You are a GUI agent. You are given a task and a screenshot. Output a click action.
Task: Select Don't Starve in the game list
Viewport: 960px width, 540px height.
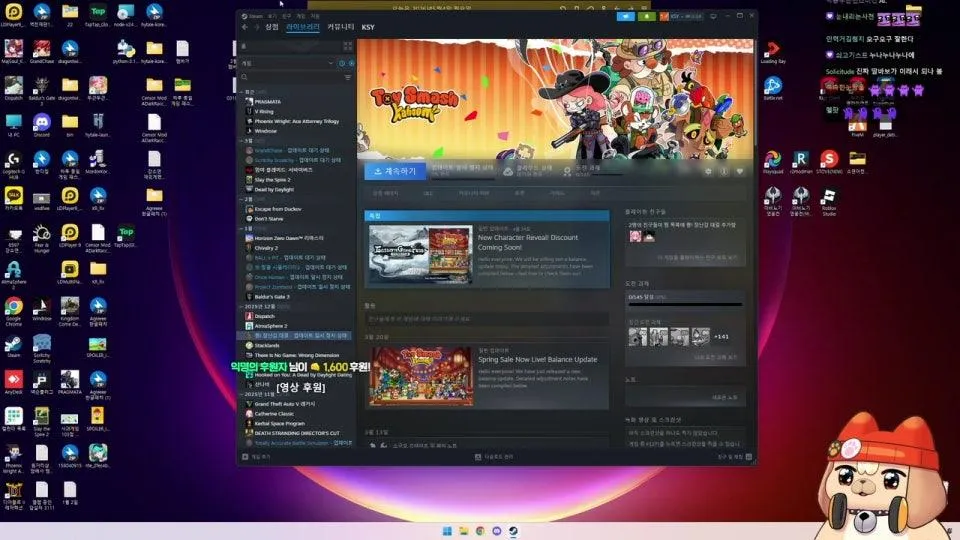pos(269,219)
